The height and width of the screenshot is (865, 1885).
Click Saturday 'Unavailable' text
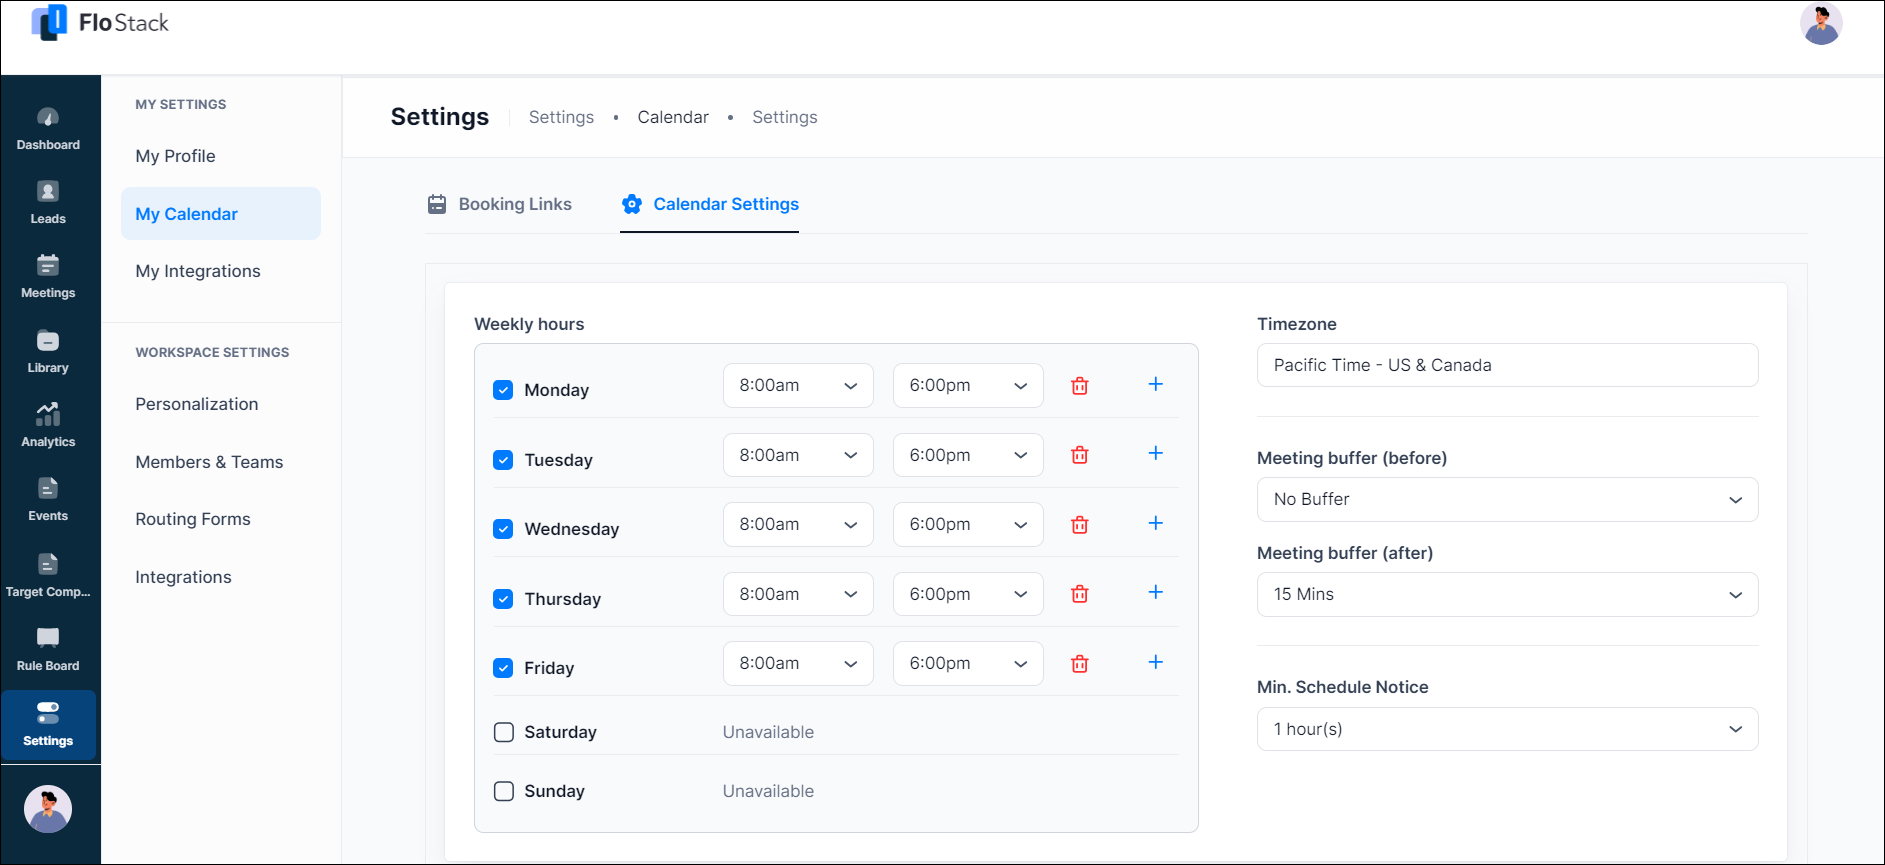(x=768, y=732)
